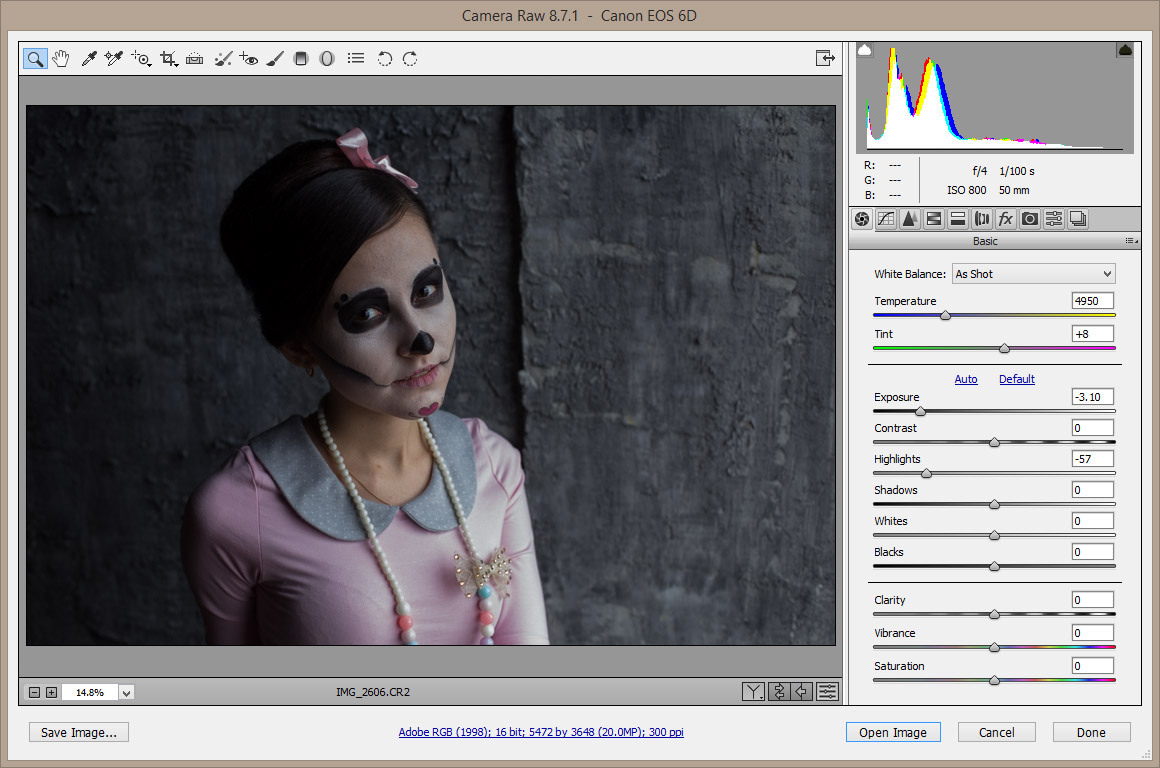Open the Effects (fx) tab

click(x=1006, y=219)
